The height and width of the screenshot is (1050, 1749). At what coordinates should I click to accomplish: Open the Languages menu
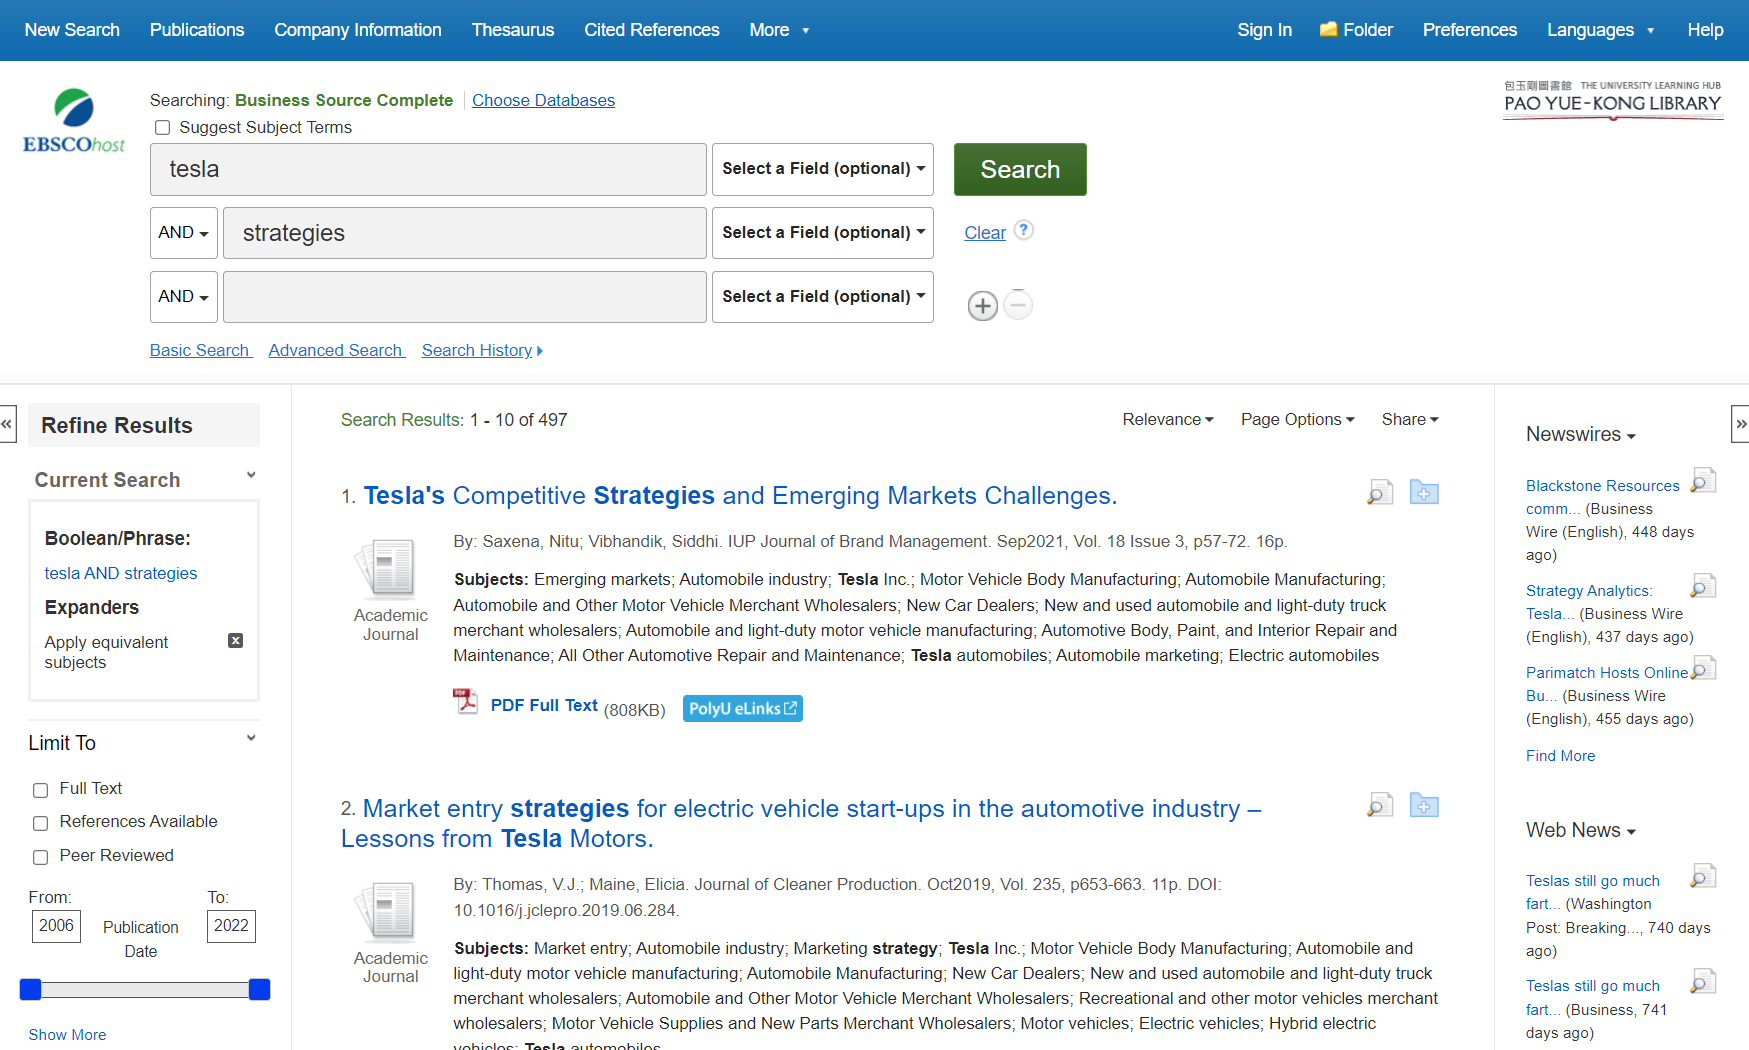1600,30
